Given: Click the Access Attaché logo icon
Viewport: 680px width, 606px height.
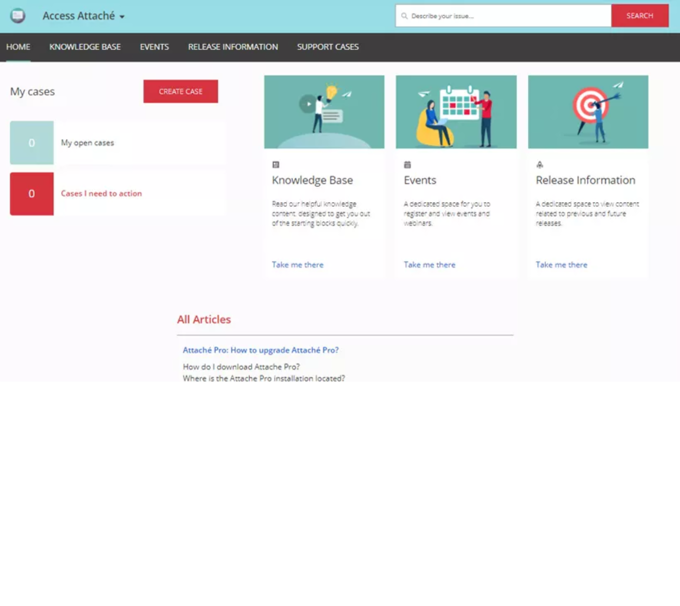Looking at the screenshot, I should point(18,16).
